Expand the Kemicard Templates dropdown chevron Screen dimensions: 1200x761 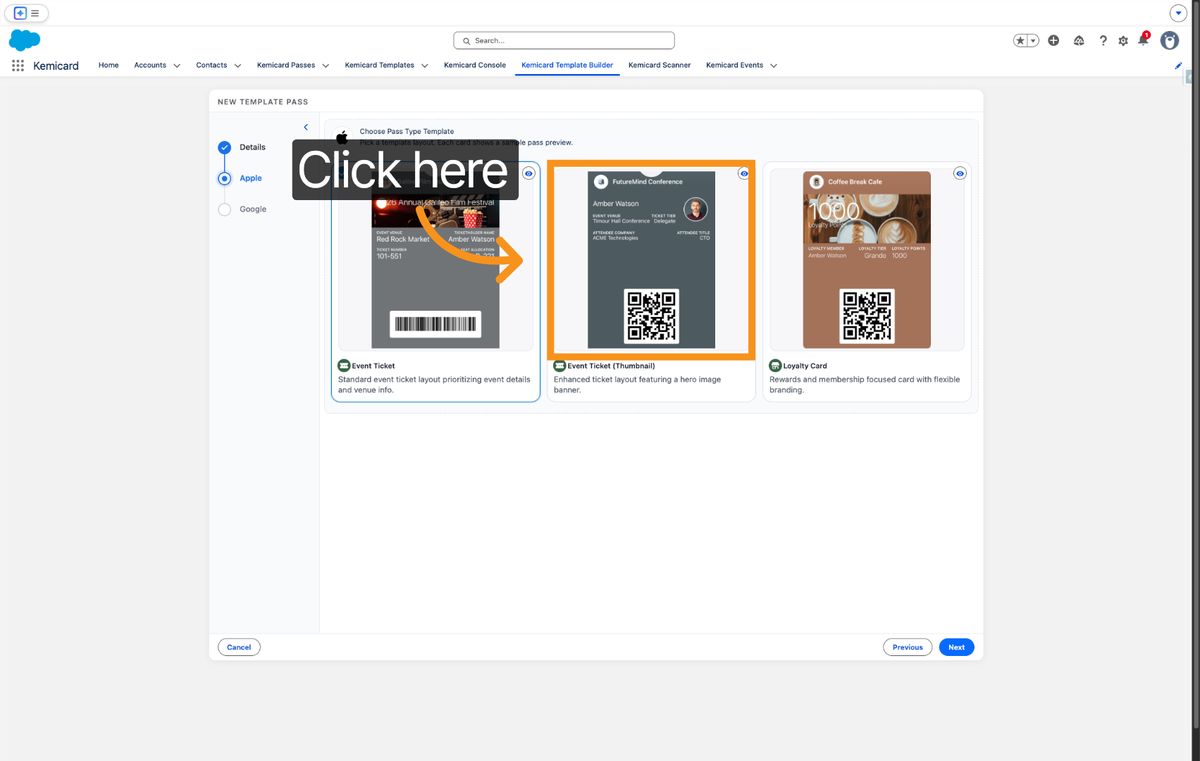(x=424, y=66)
